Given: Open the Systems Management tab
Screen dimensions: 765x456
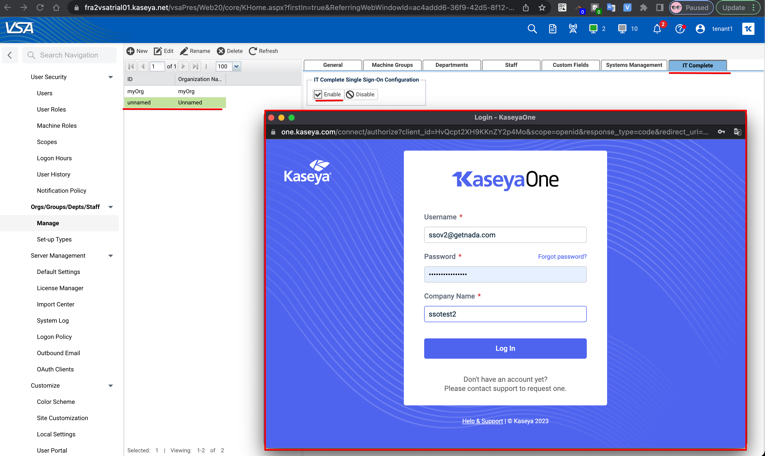Looking at the screenshot, I should pyautogui.click(x=633, y=65).
